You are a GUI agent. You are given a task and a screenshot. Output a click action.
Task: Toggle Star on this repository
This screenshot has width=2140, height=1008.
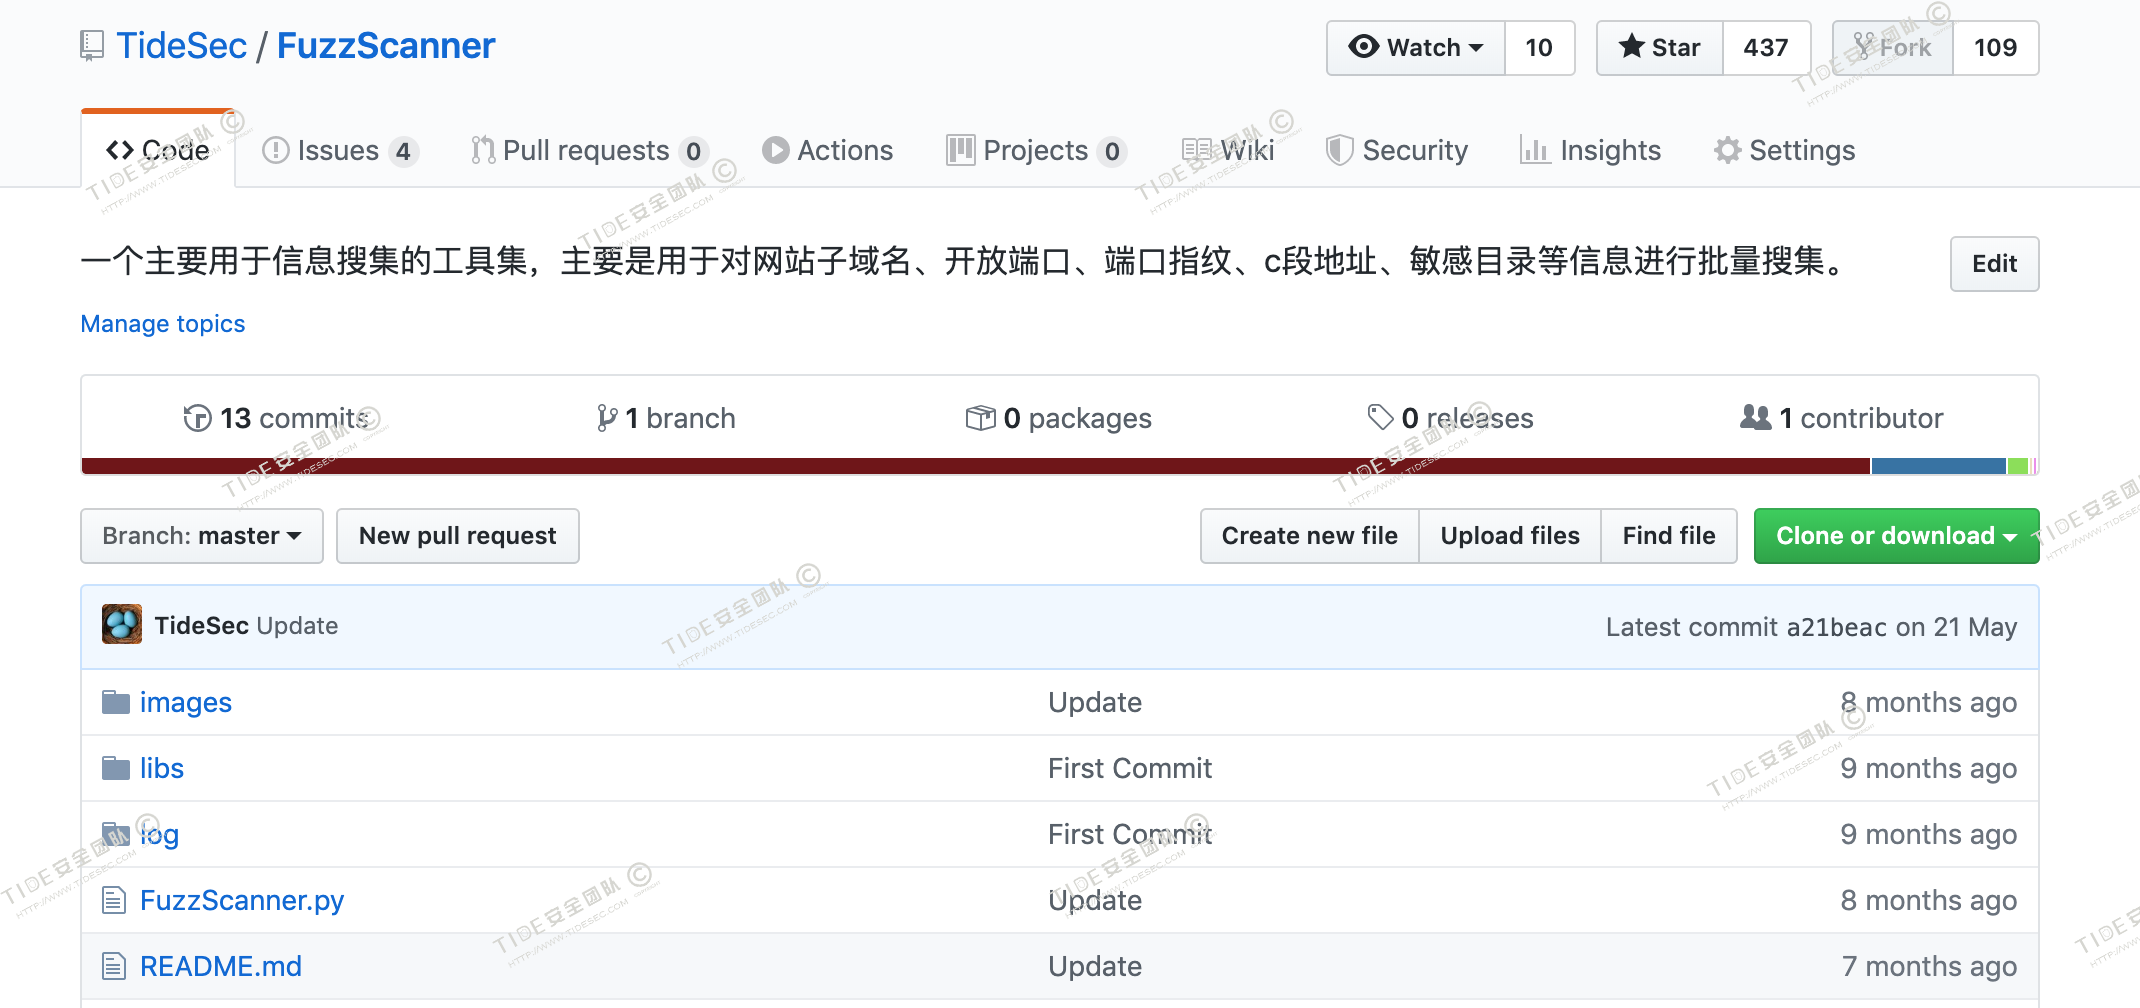tap(1660, 48)
